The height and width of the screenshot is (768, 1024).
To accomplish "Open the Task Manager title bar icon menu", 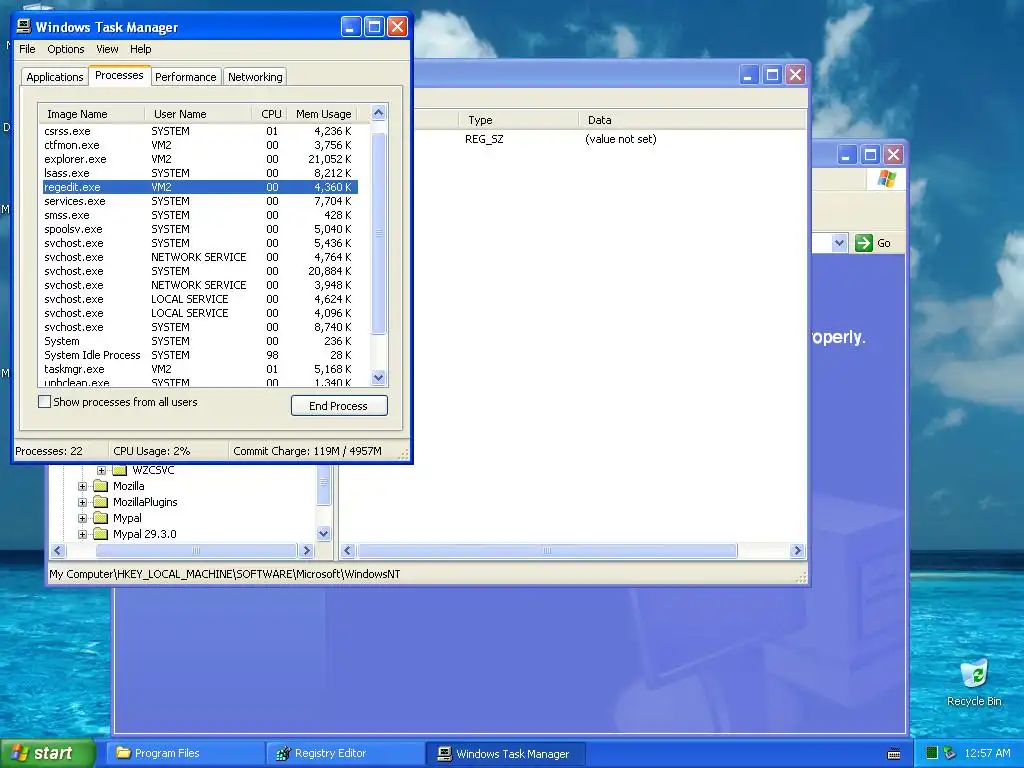I will [24, 26].
